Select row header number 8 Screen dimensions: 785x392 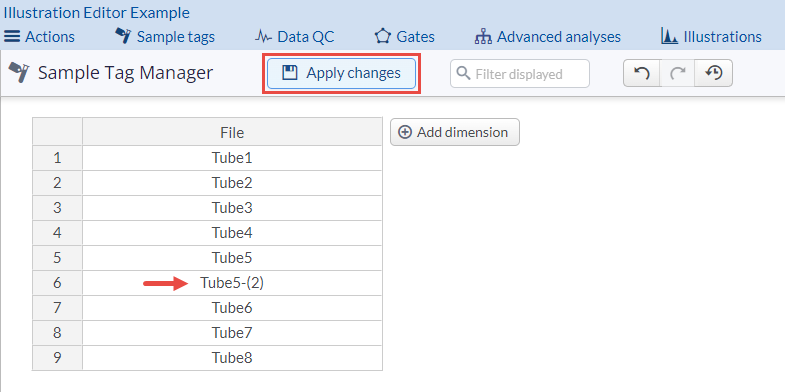(x=58, y=333)
